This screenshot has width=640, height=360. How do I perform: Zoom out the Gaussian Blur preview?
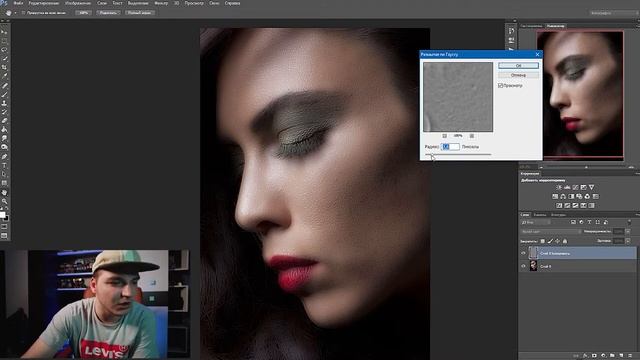(x=444, y=136)
